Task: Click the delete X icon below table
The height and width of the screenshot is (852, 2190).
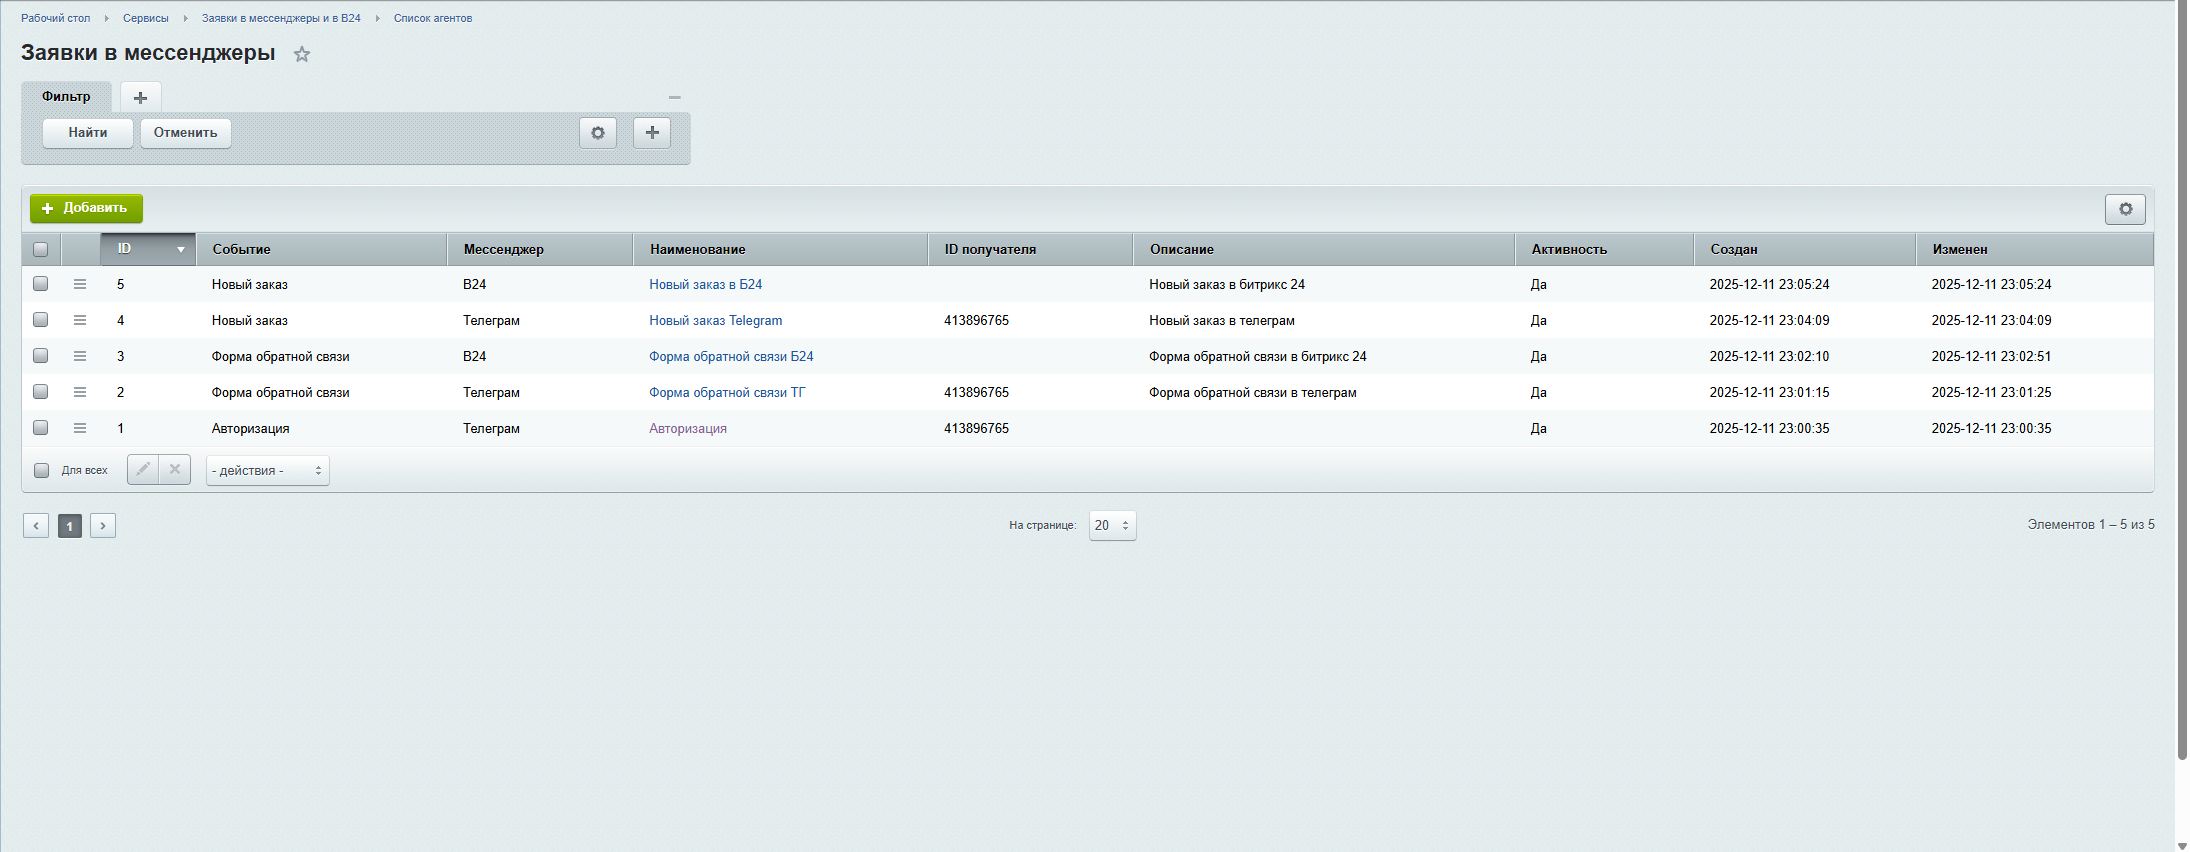Action: point(175,470)
